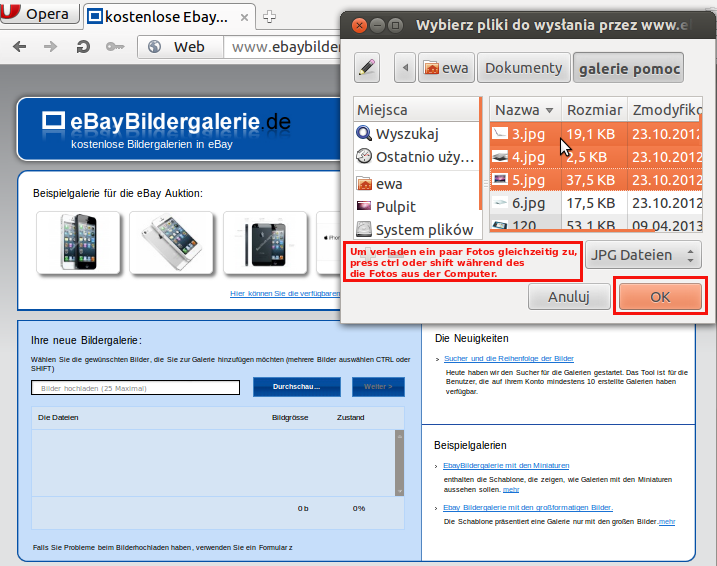Select the 5.jpg file row
This screenshot has height=566, width=717.
click(x=596, y=180)
